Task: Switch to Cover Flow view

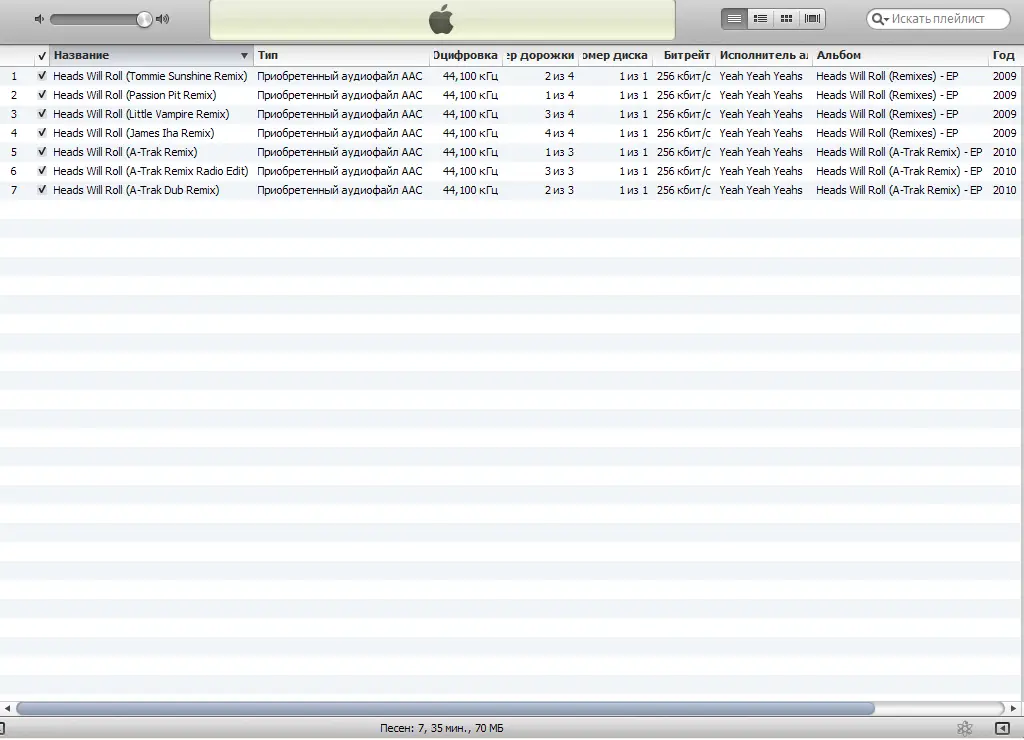Action: tap(813, 18)
